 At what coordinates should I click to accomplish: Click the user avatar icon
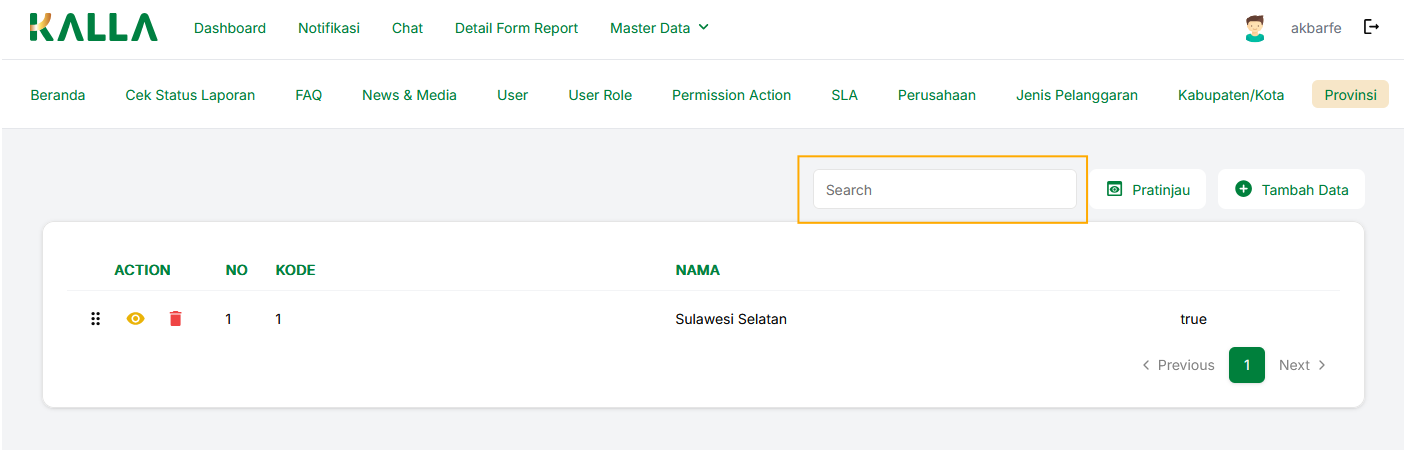click(1254, 28)
